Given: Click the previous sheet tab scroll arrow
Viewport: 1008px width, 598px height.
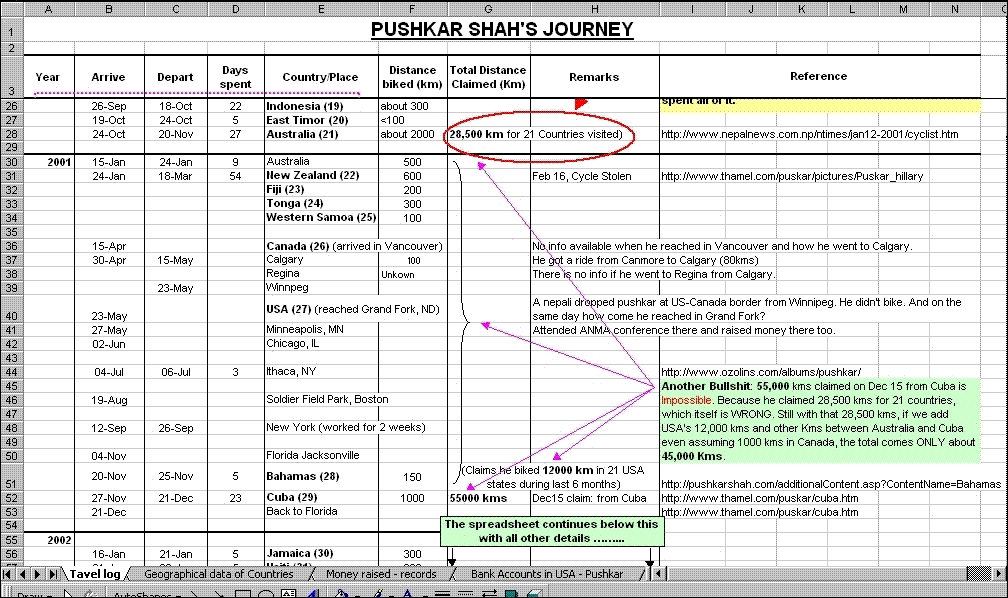Looking at the screenshot, I should pyautogui.click(x=24, y=574).
